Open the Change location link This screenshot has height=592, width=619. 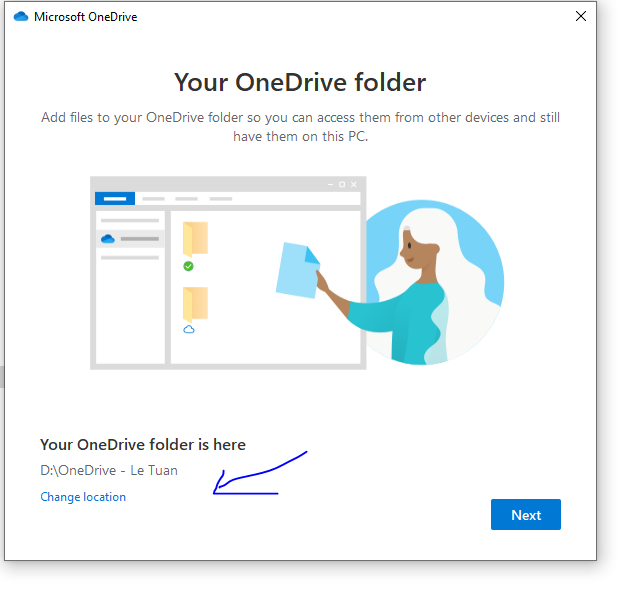click(x=83, y=497)
